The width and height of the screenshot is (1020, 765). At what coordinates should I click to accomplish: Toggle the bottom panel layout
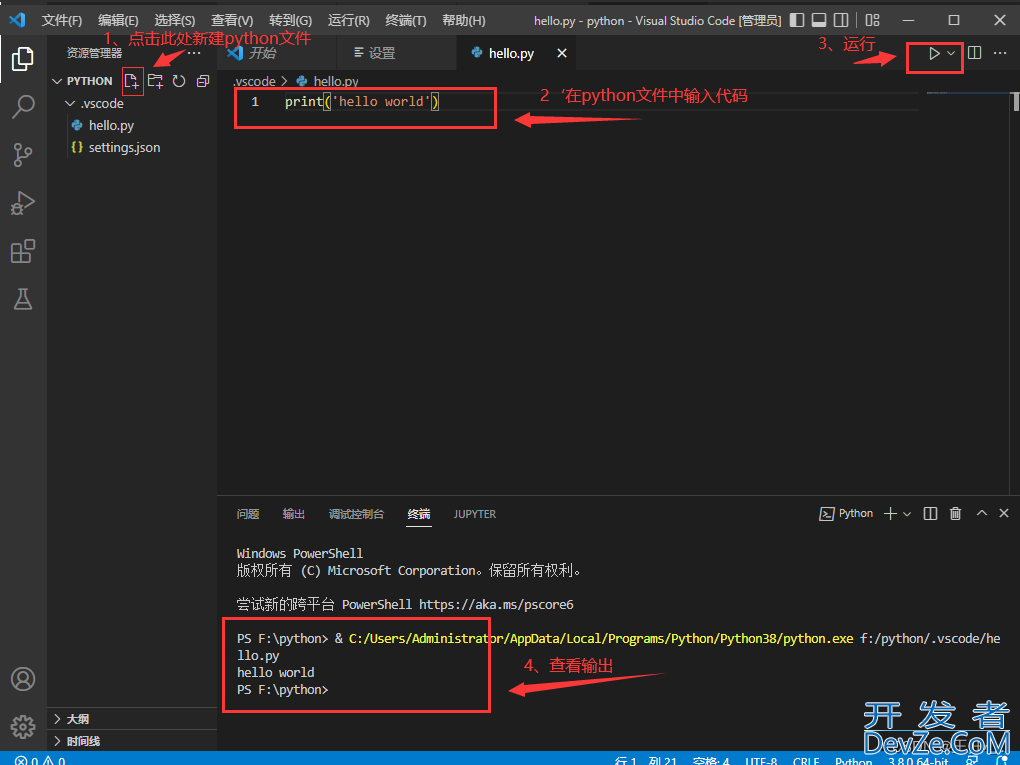tap(819, 20)
